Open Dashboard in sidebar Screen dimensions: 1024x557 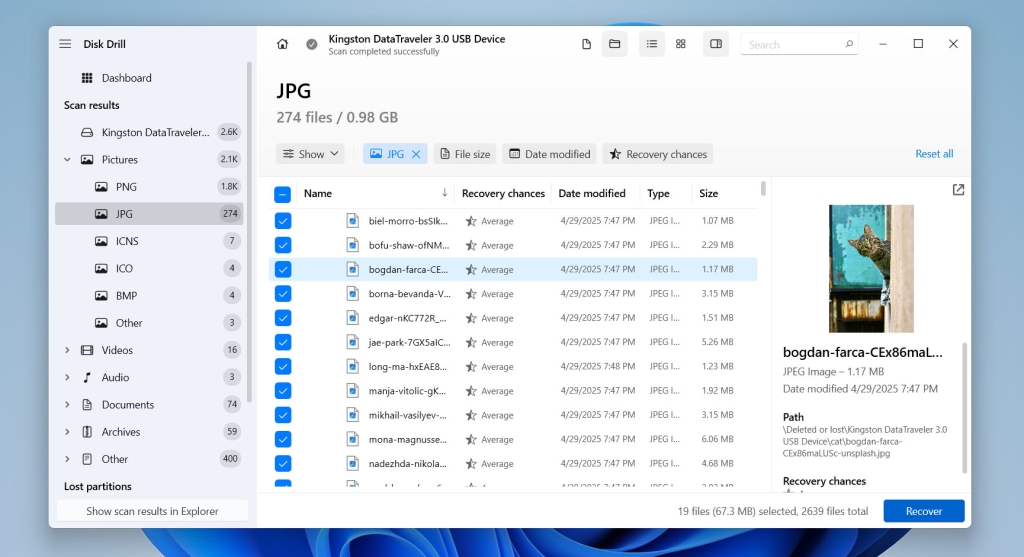(149, 78)
